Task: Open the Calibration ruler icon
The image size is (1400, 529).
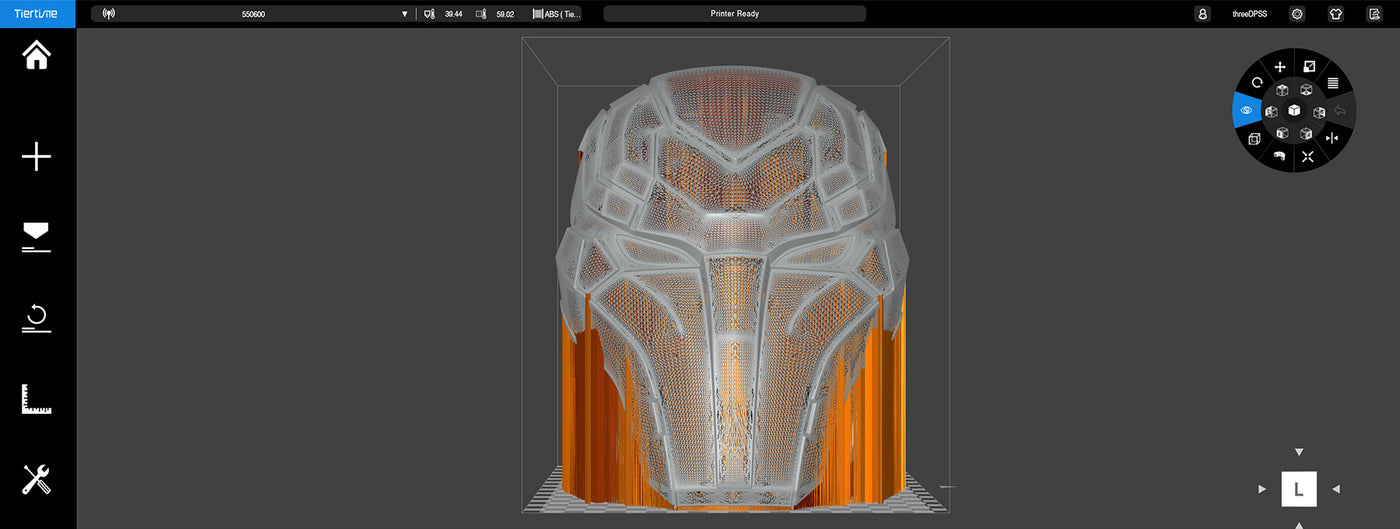Action: pyautogui.click(x=37, y=399)
